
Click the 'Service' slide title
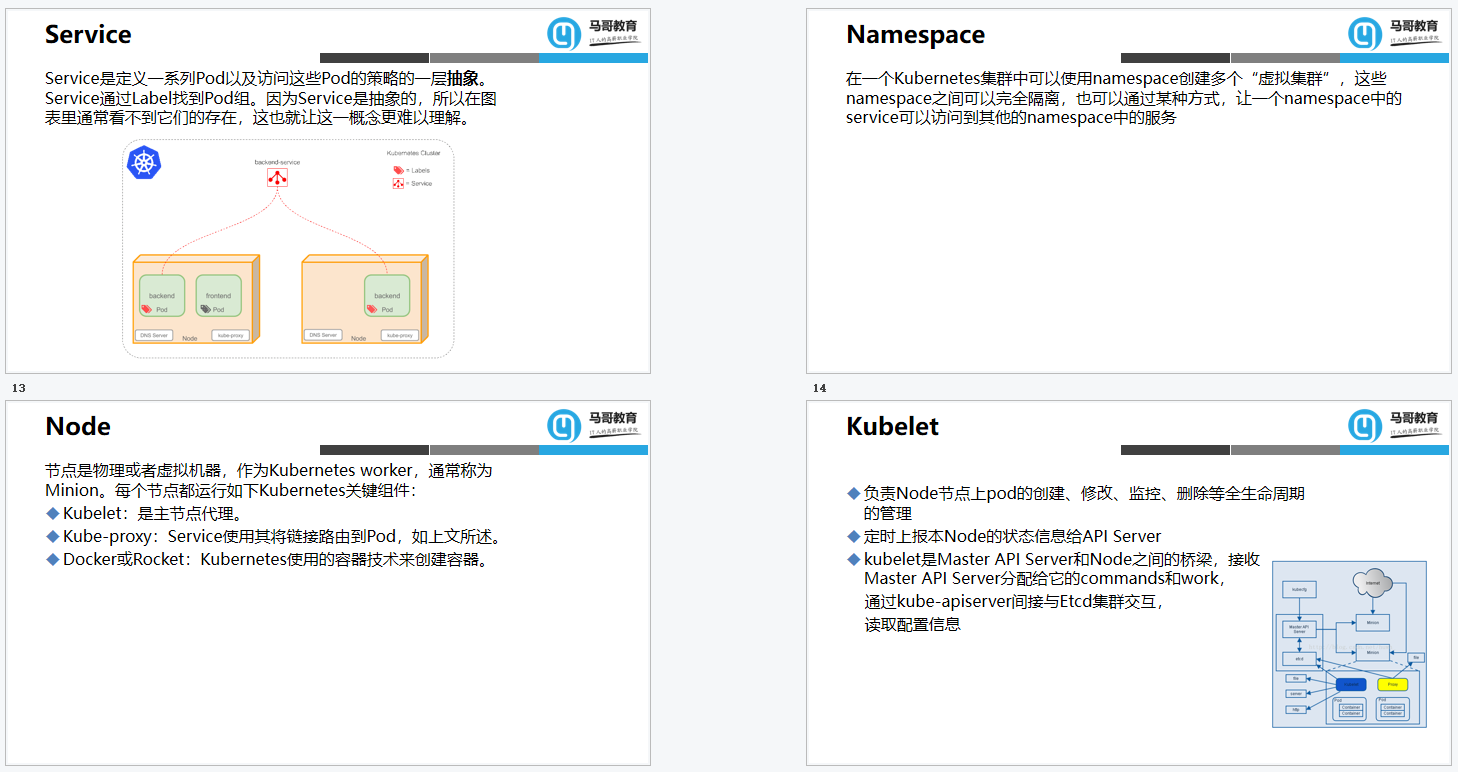coord(88,34)
